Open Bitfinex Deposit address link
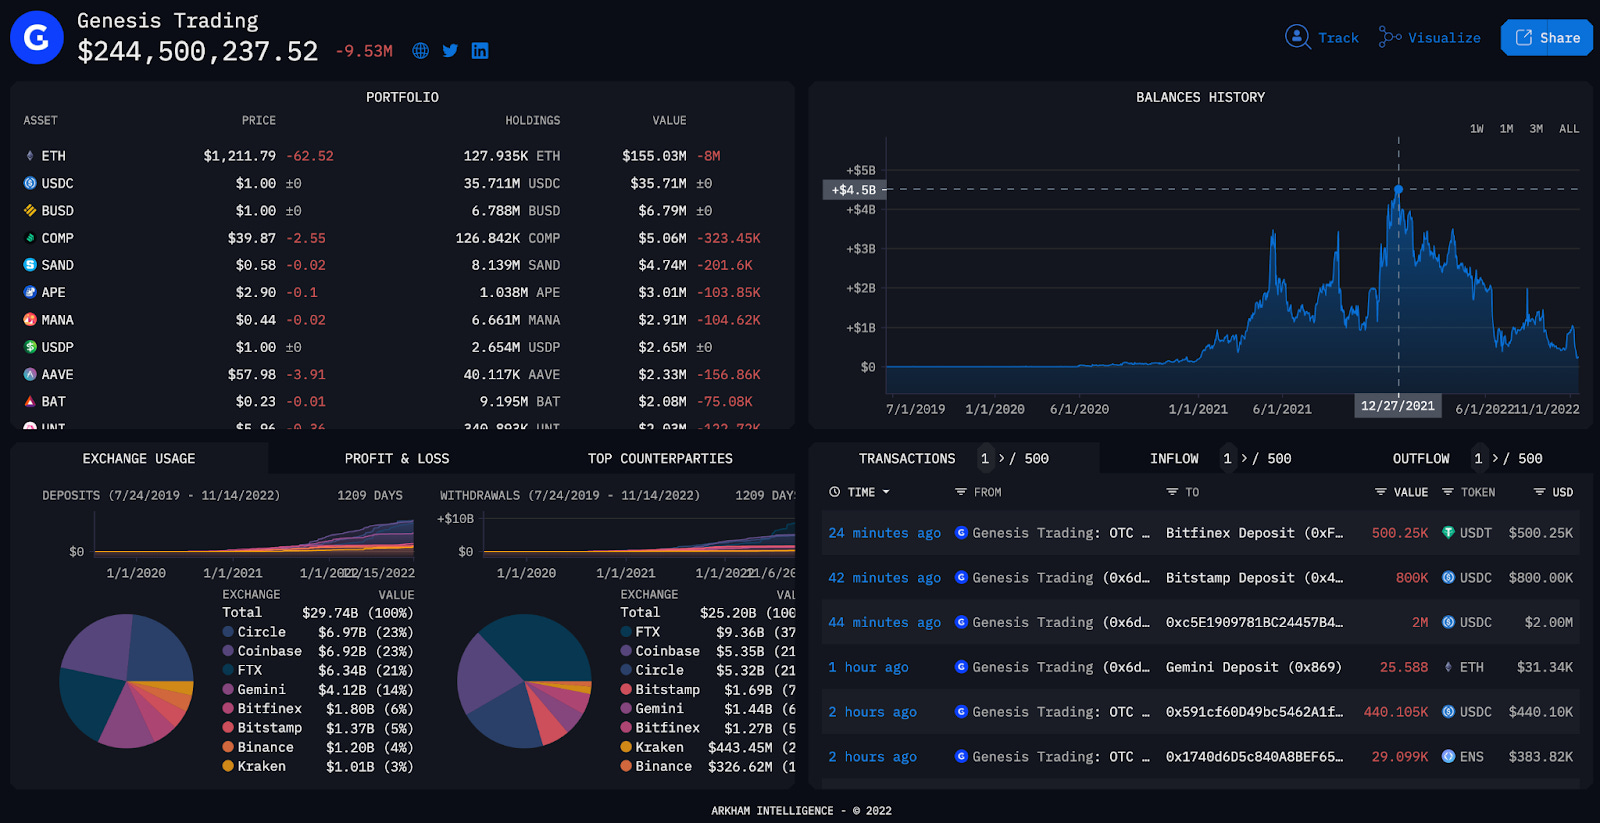Screen dimensions: 1600x823 click(1254, 533)
